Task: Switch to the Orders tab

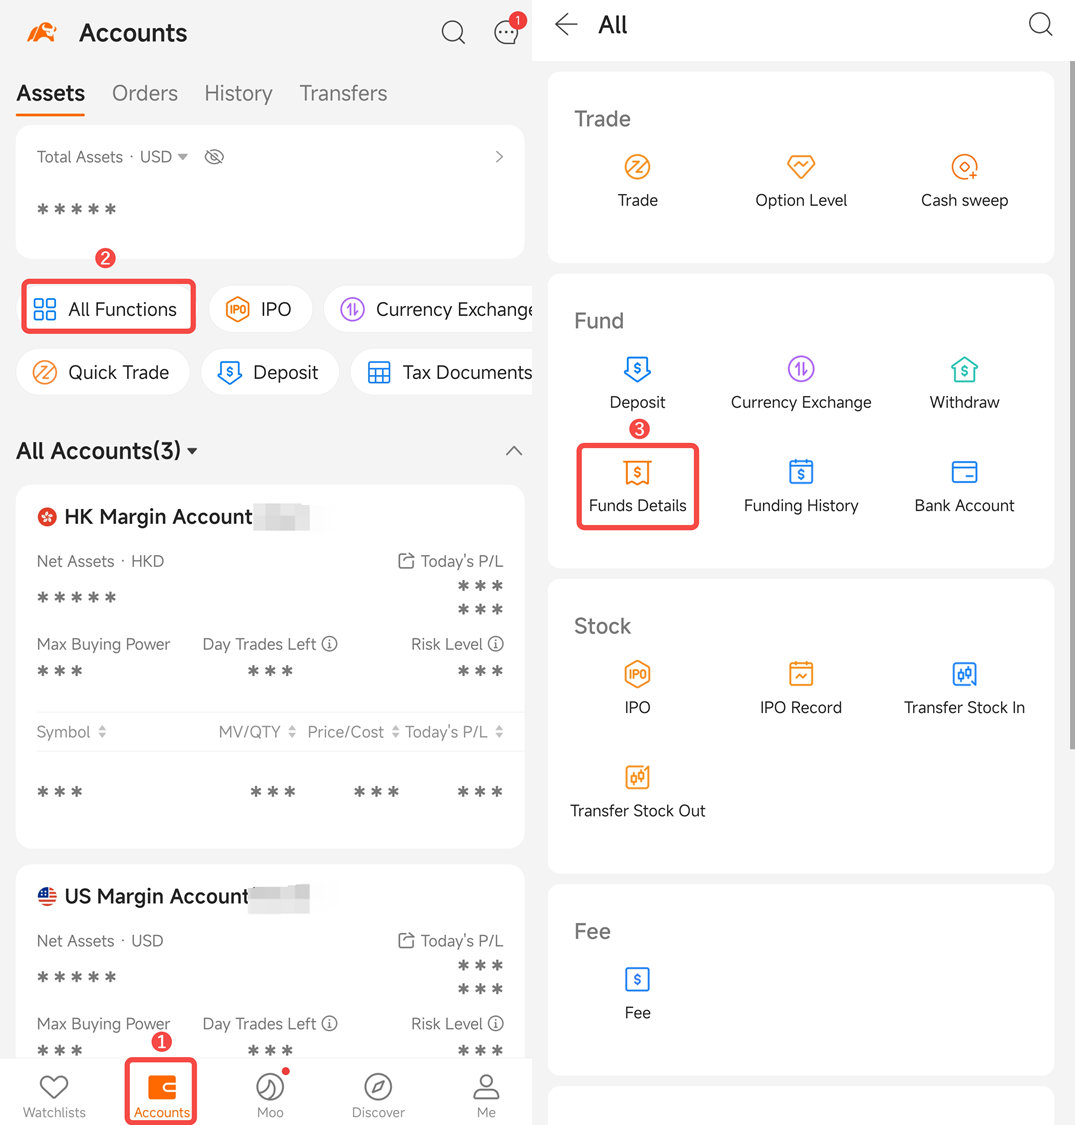Action: (x=145, y=93)
